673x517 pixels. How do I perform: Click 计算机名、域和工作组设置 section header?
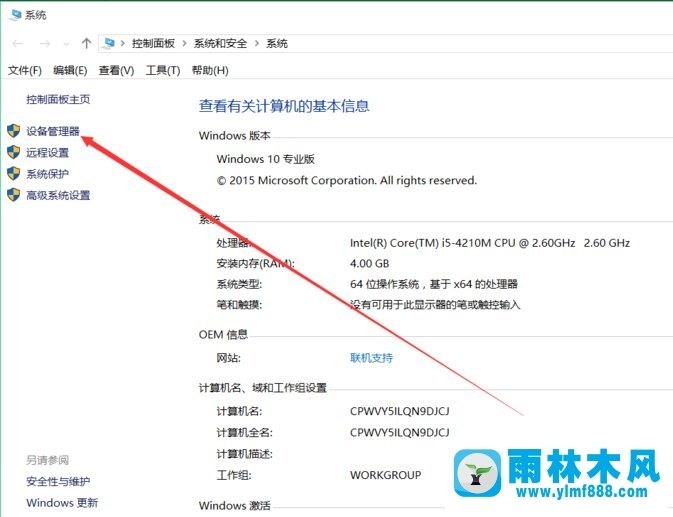pyautogui.click(x=263, y=388)
